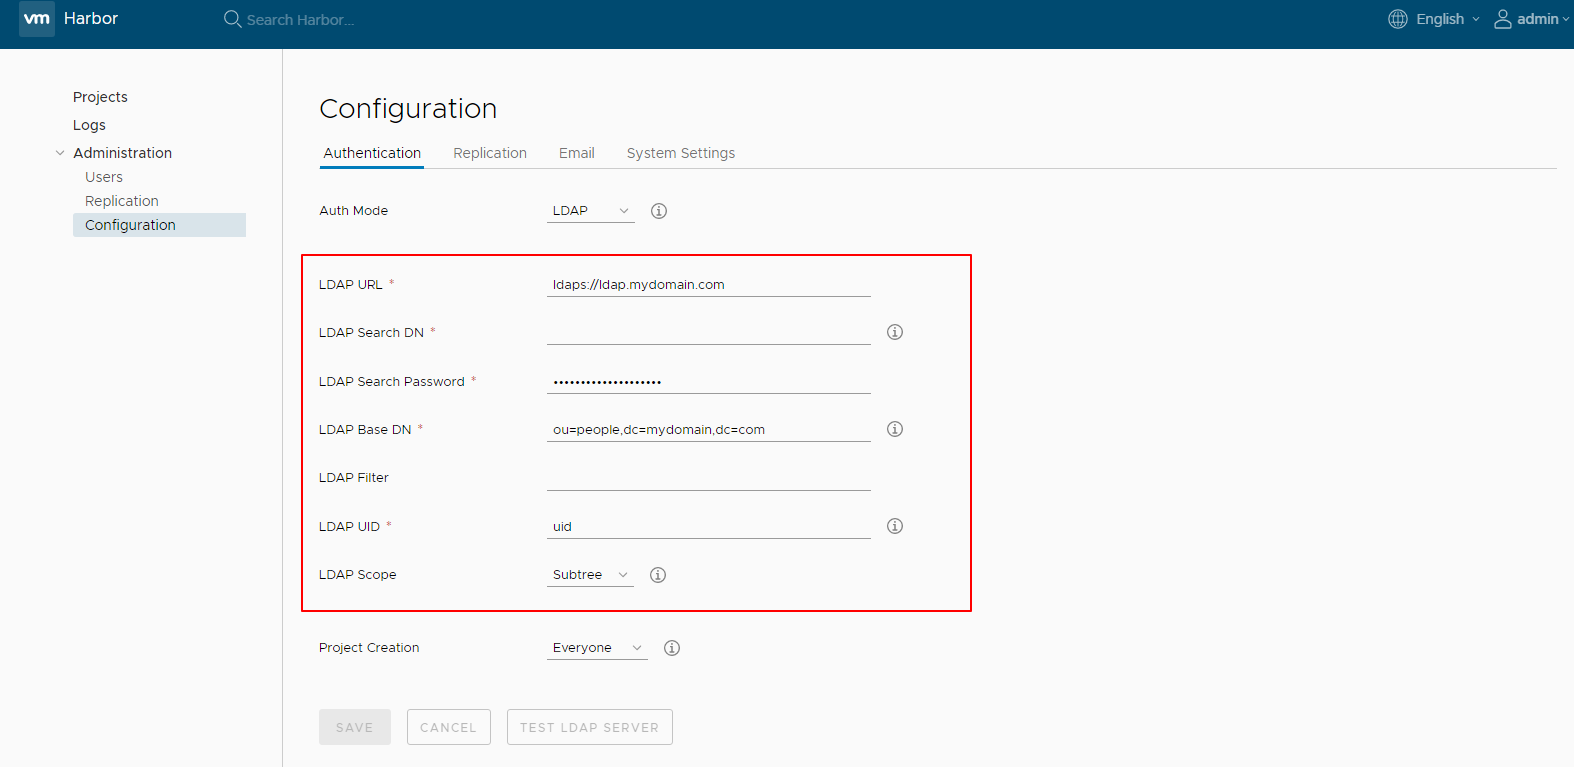Click the VMware Harbor logo

tap(37, 19)
